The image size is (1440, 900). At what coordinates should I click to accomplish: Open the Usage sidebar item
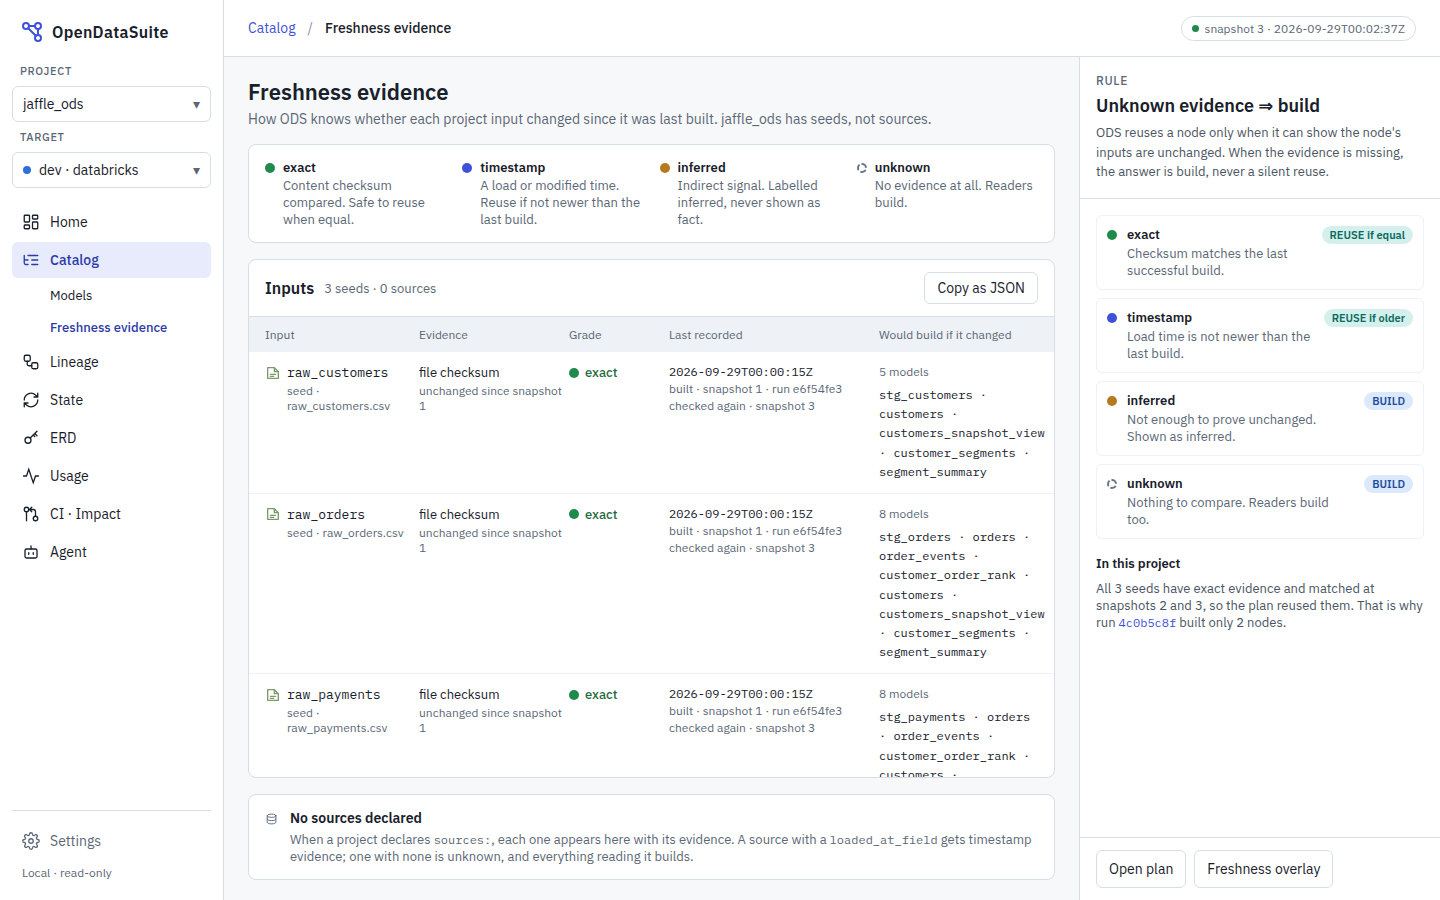point(111,476)
